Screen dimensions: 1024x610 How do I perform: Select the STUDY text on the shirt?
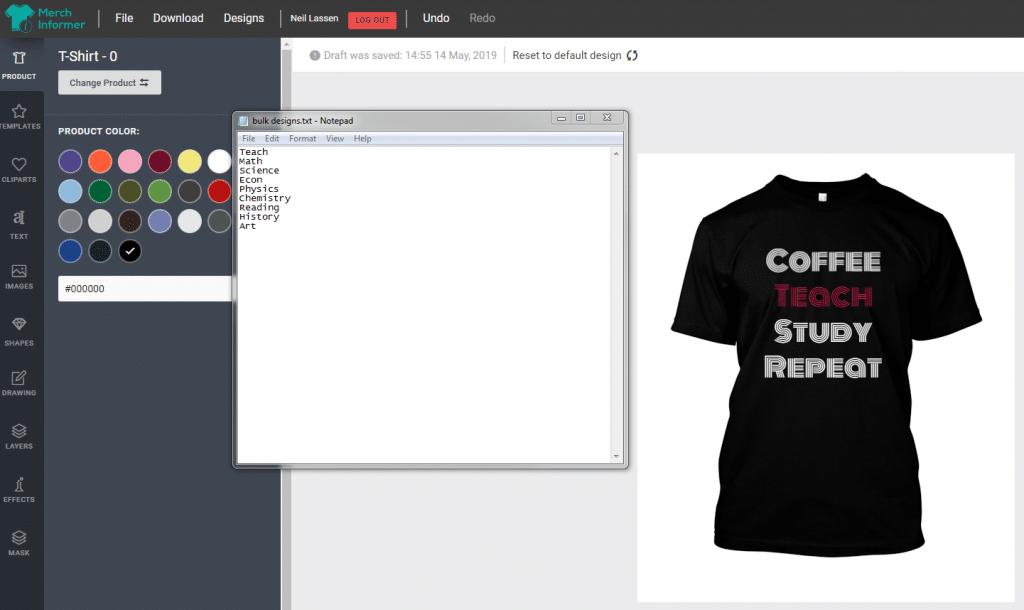pos(823,332)
